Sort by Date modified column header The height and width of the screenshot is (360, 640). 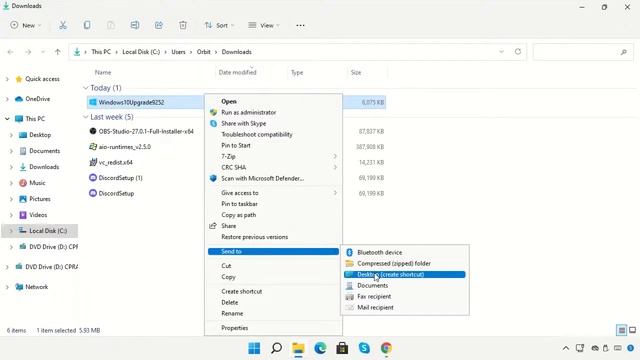click(x=237, y=72)
